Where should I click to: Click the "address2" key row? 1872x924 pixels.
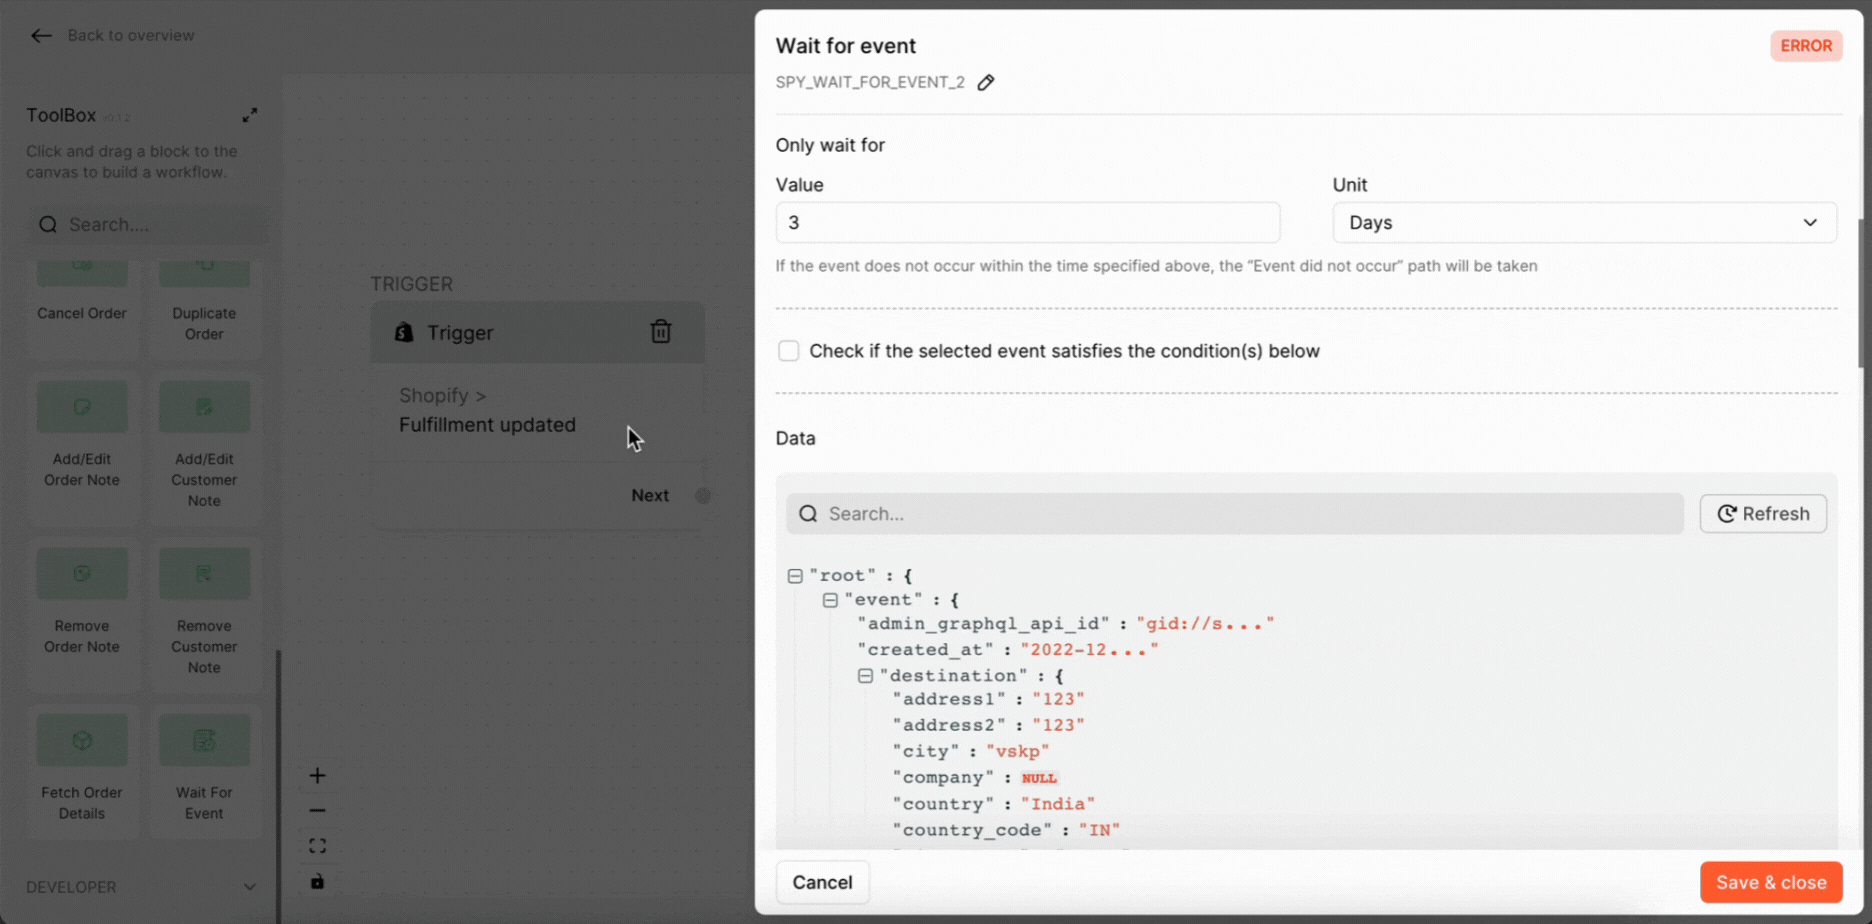988,725
